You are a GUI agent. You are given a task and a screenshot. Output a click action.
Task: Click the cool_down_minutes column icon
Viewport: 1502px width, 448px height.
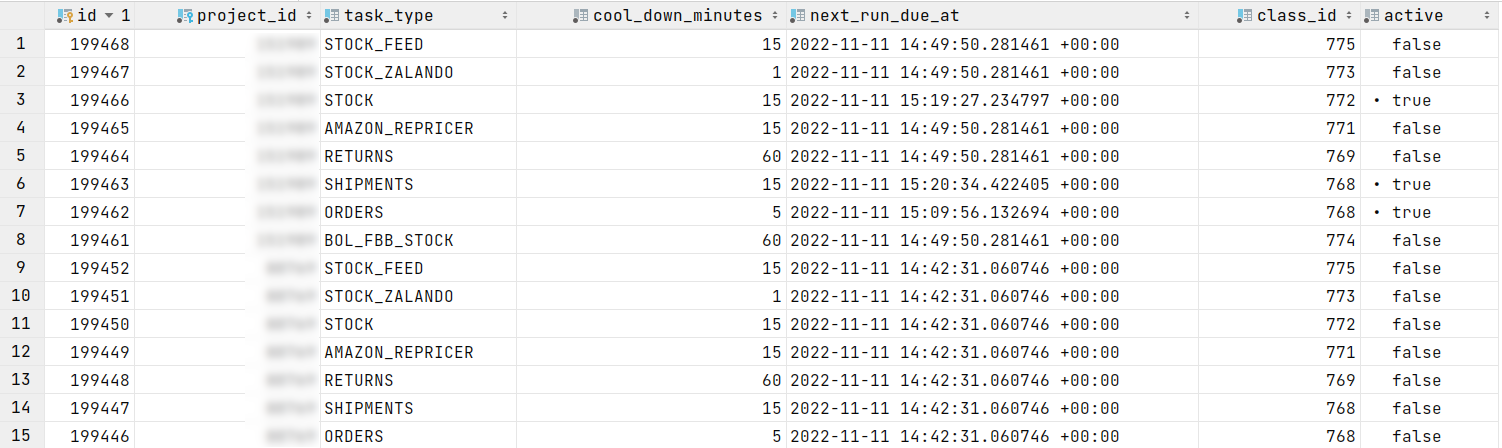tap(580, 16)
